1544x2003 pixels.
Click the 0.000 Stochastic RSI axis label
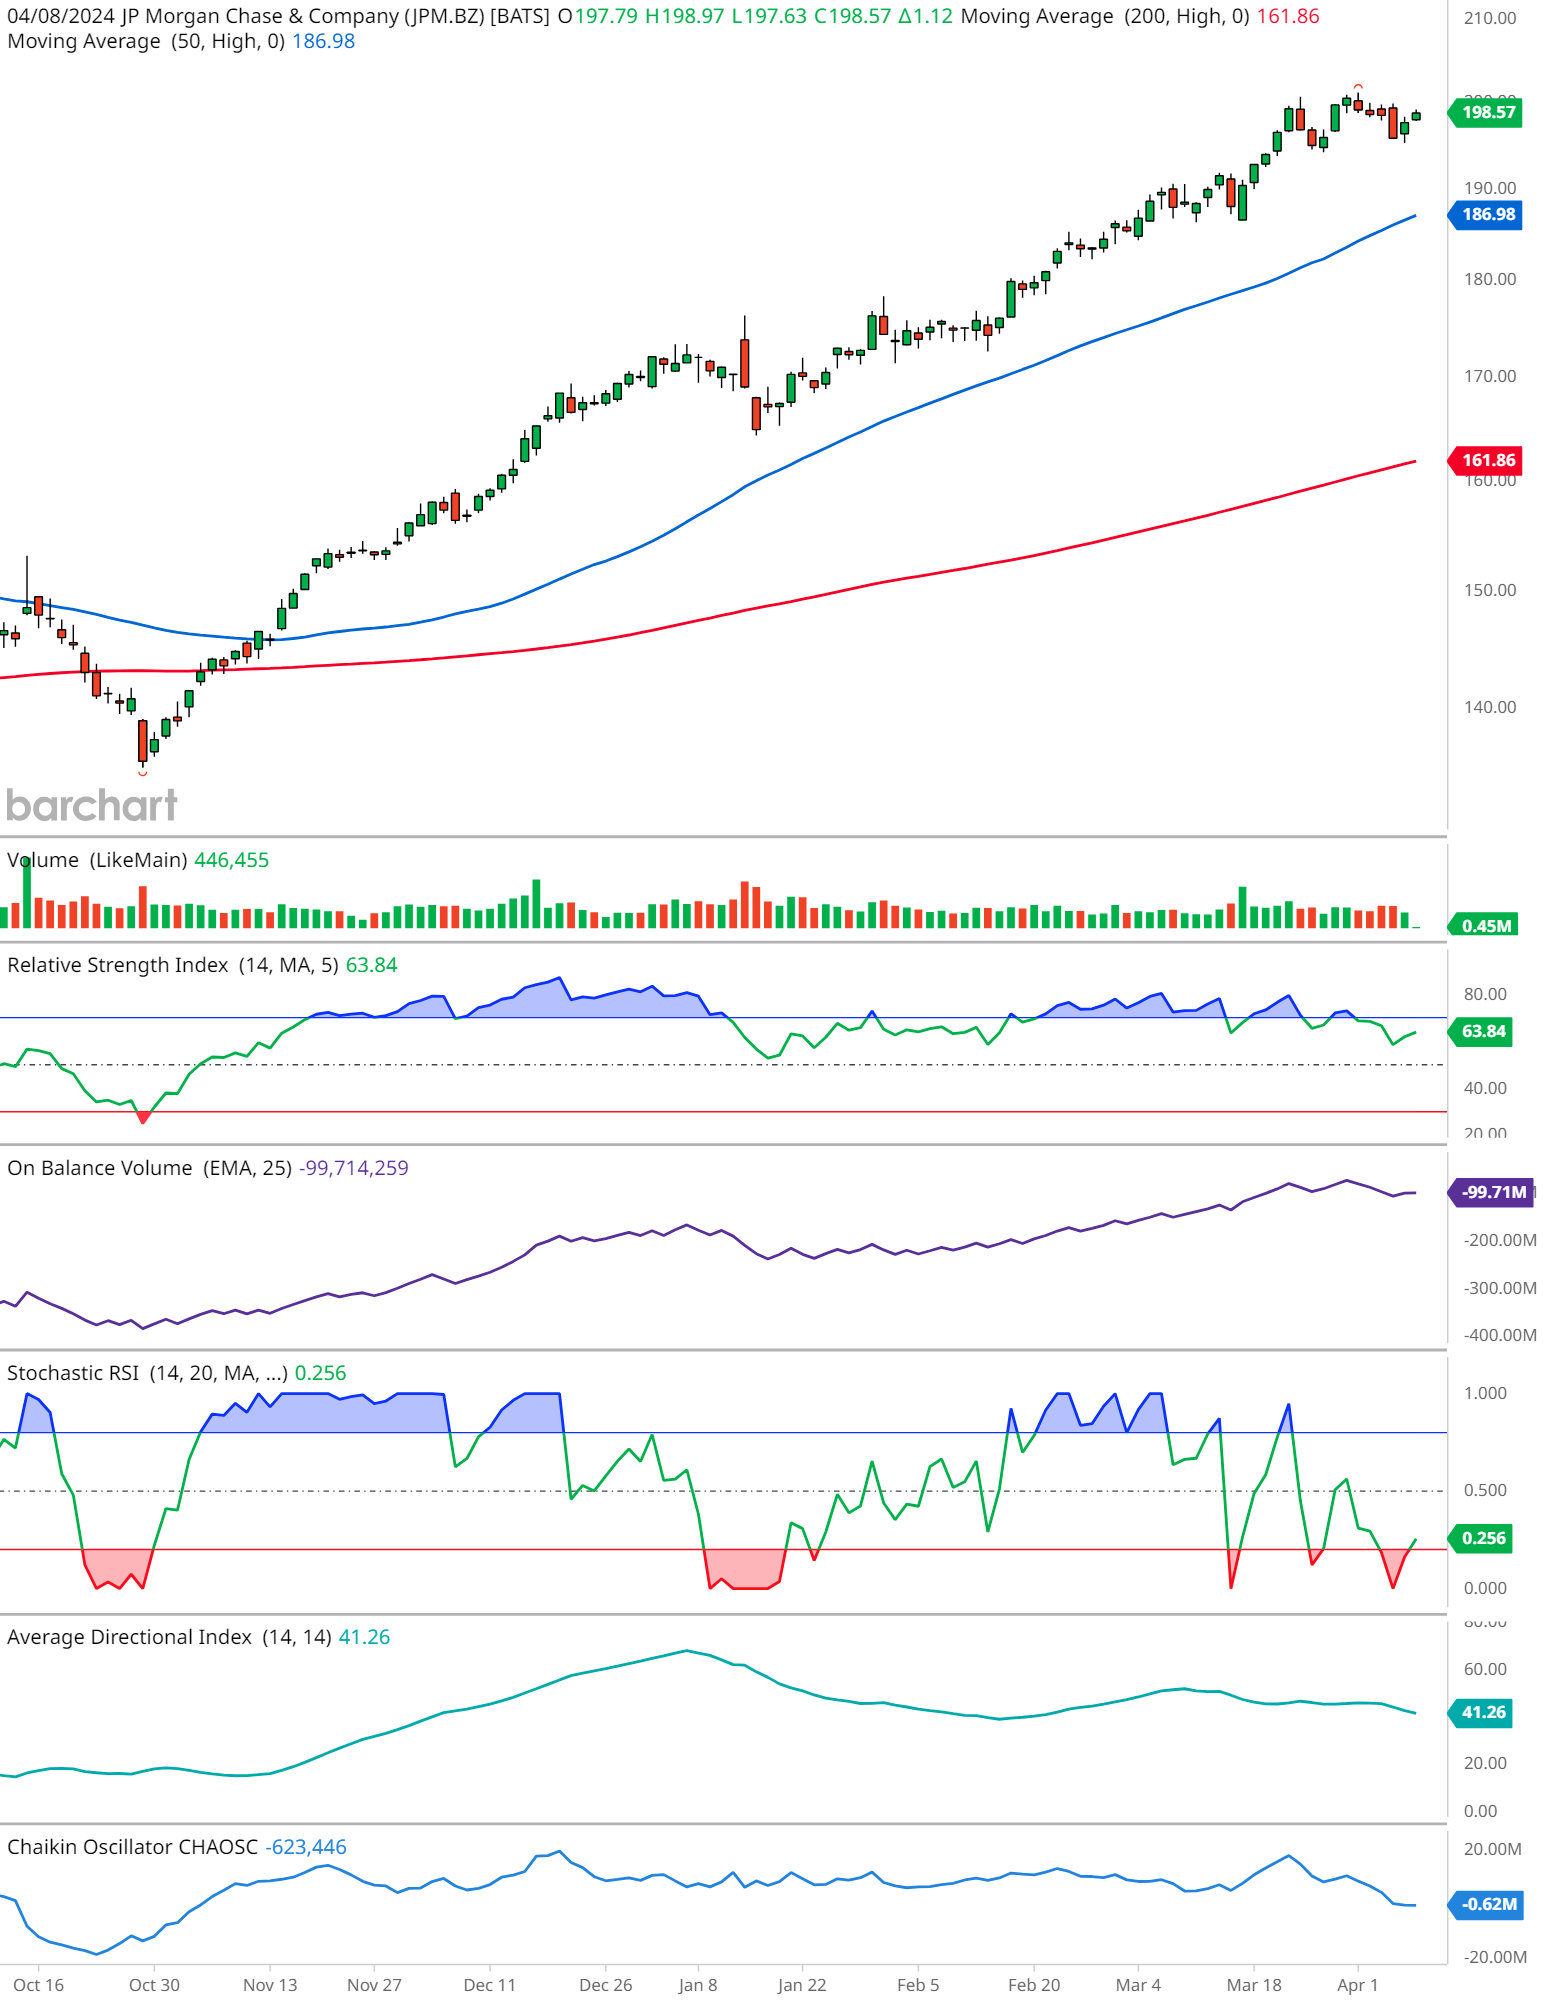[x=1485, y=1588]
